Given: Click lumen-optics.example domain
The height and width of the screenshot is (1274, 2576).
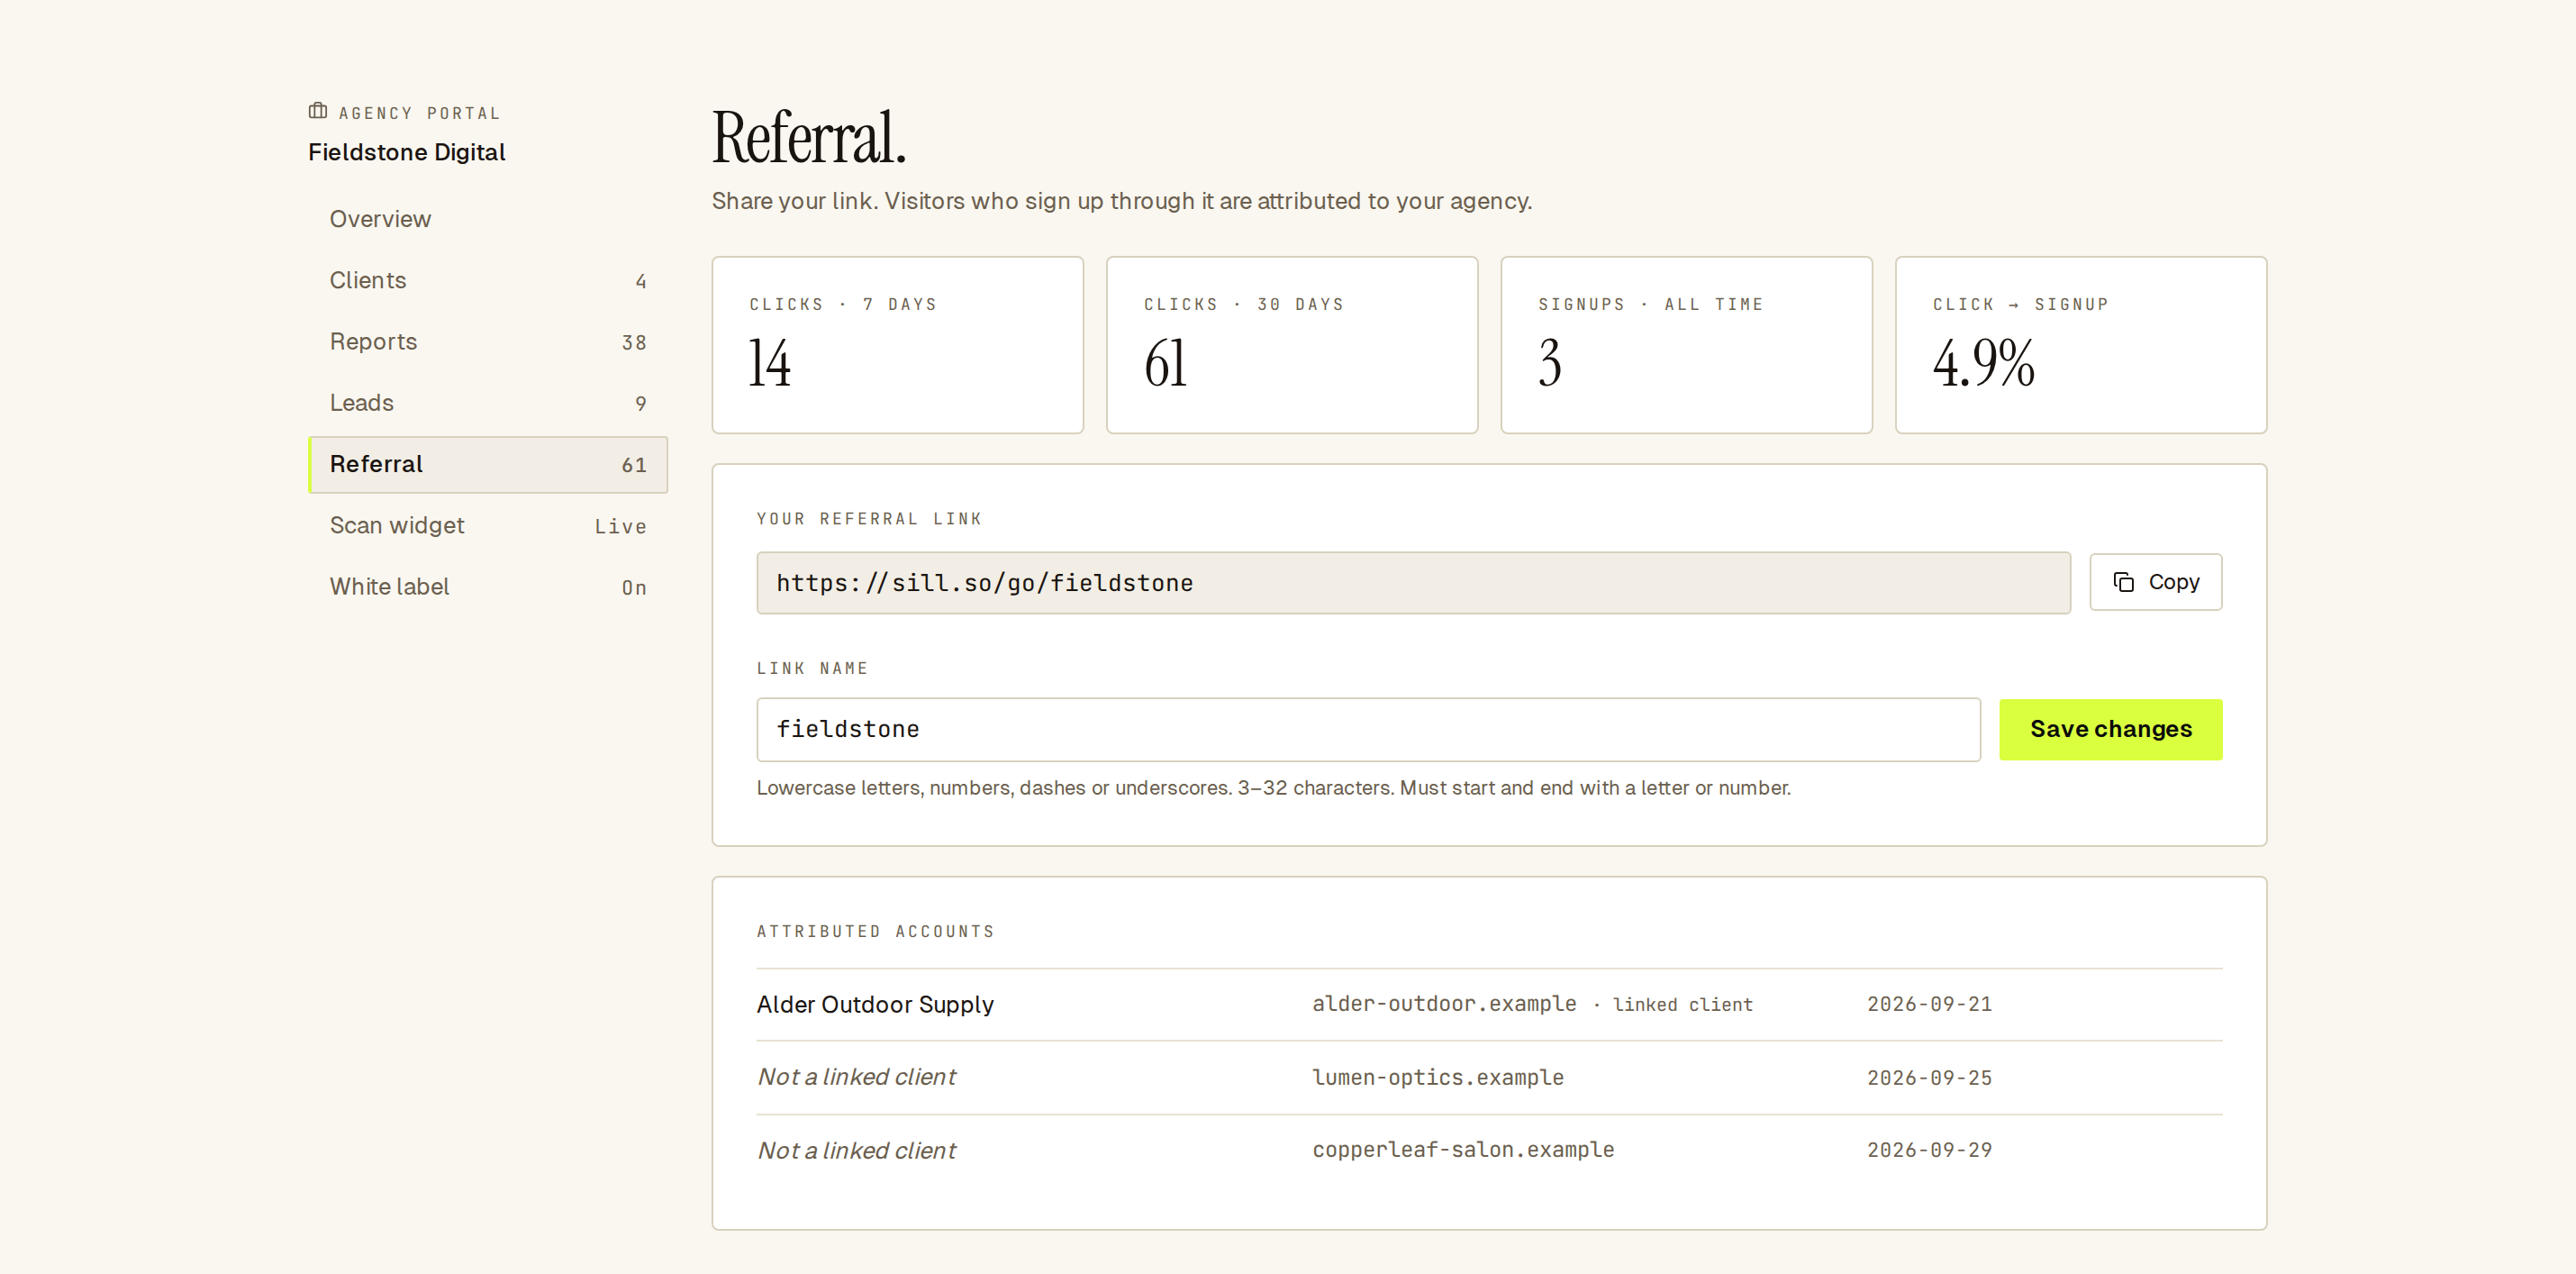Looking at the screenshot, I should 1438,1077.
